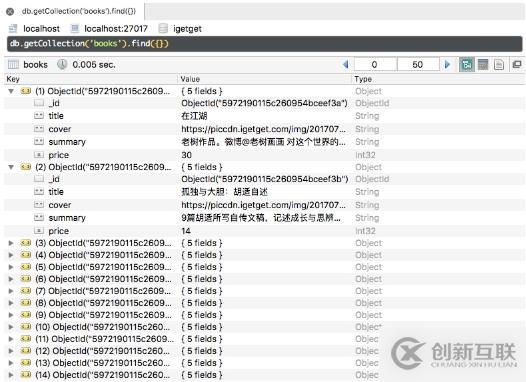Open results in separate window icon

pos(517,64)
